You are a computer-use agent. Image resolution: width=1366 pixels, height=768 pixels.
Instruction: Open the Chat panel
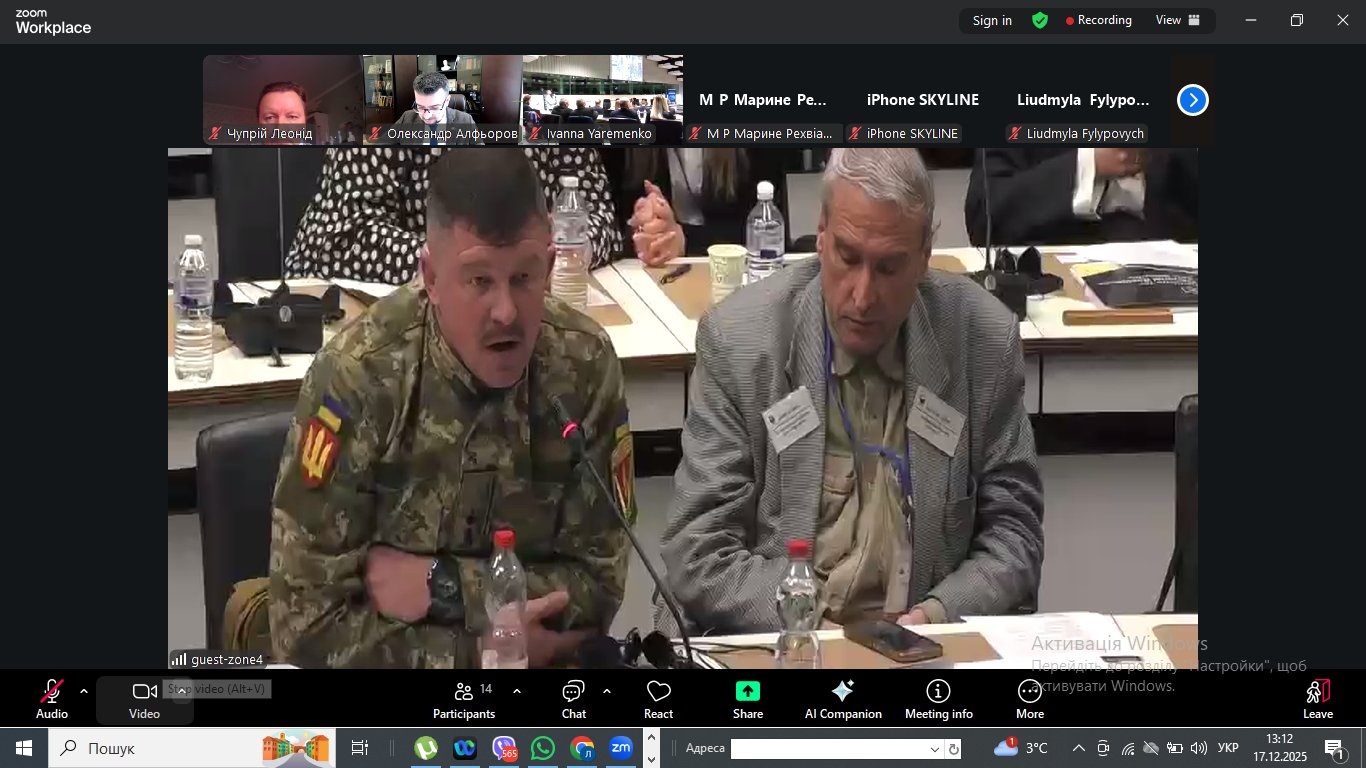point(574,699)
